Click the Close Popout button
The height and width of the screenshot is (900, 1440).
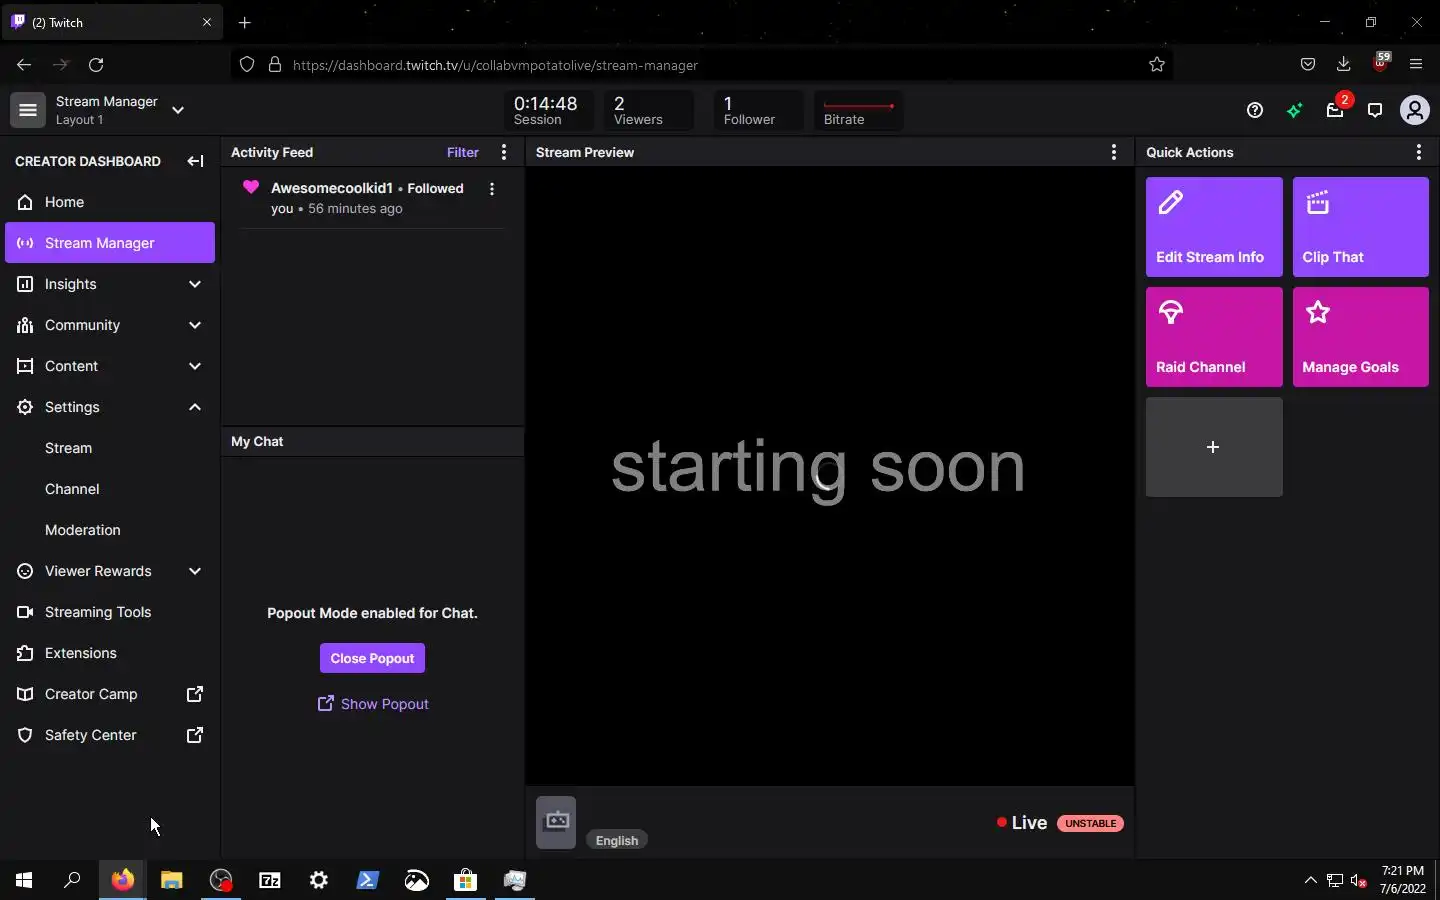click(372, 658)
